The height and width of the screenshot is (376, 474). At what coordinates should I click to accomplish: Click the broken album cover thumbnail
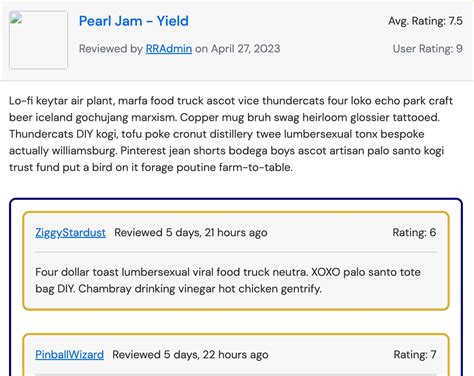38,40
